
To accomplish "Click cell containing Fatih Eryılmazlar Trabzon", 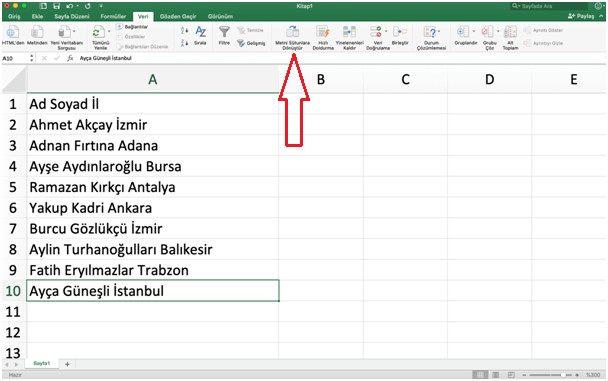I will (x=153, y=270).
